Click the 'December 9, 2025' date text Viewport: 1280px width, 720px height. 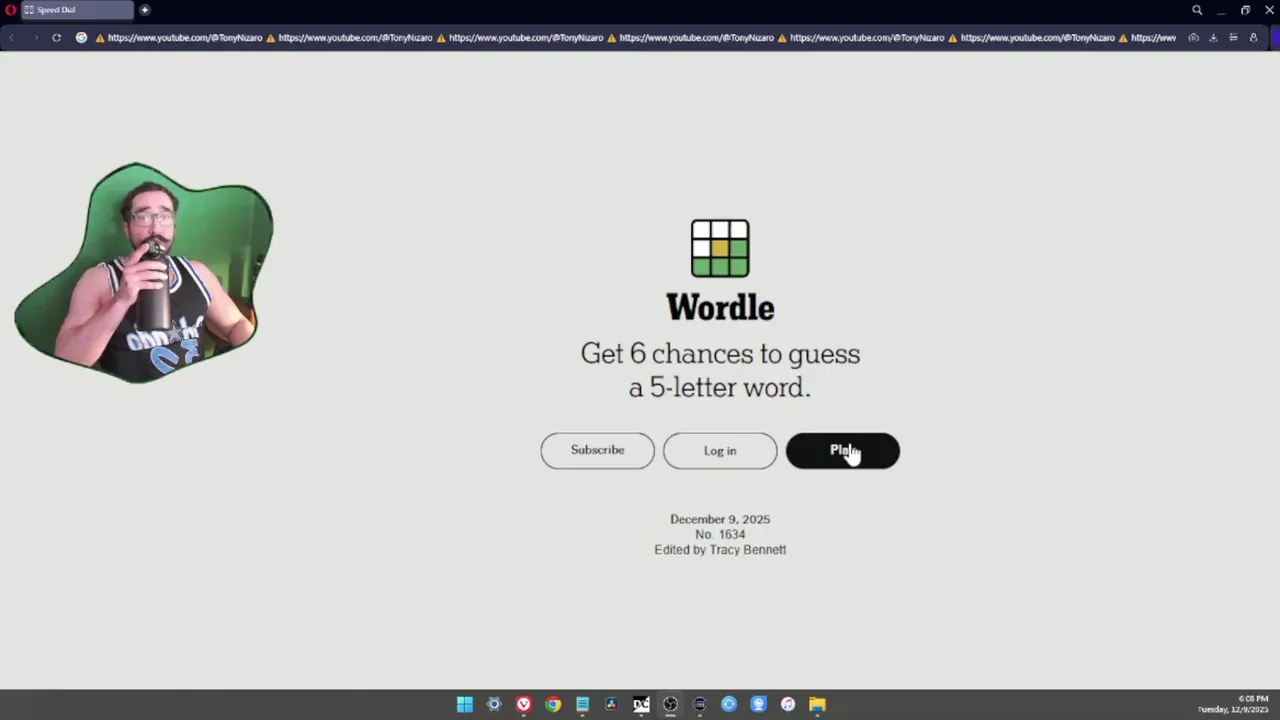coord(720,519)
